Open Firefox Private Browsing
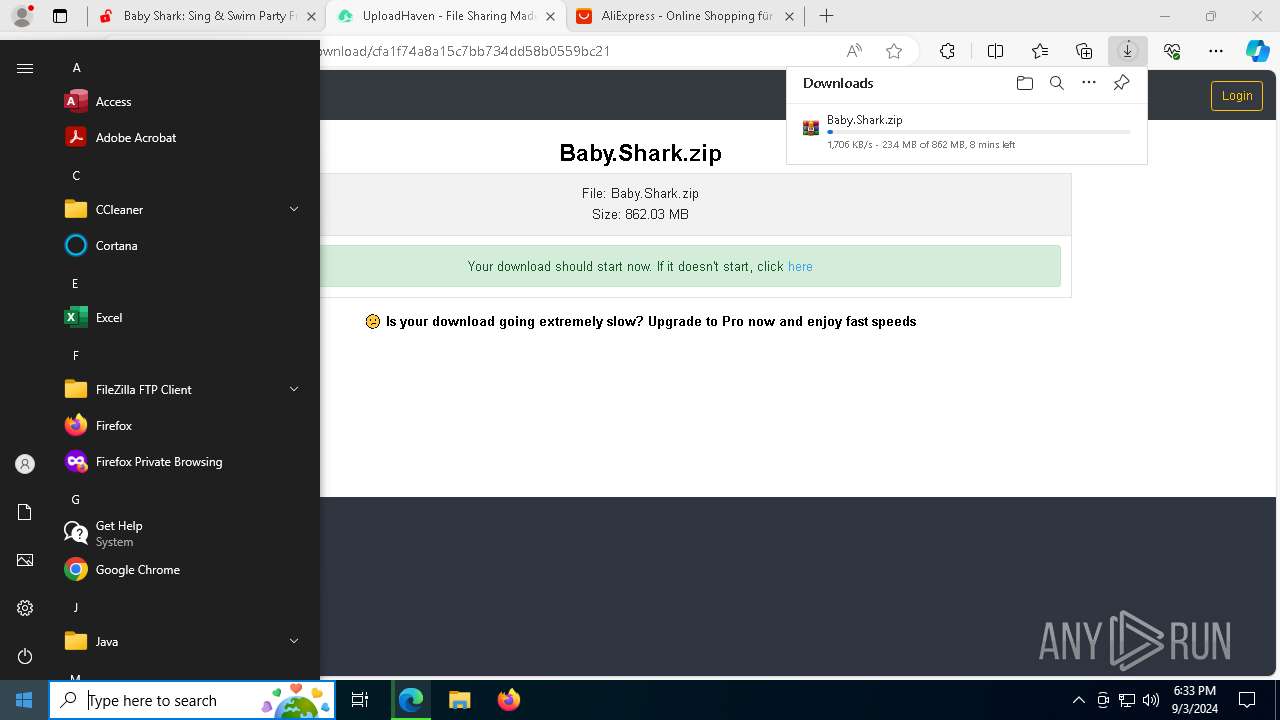Viewport: 1280px width, 720px height. (x=180, y=461)
